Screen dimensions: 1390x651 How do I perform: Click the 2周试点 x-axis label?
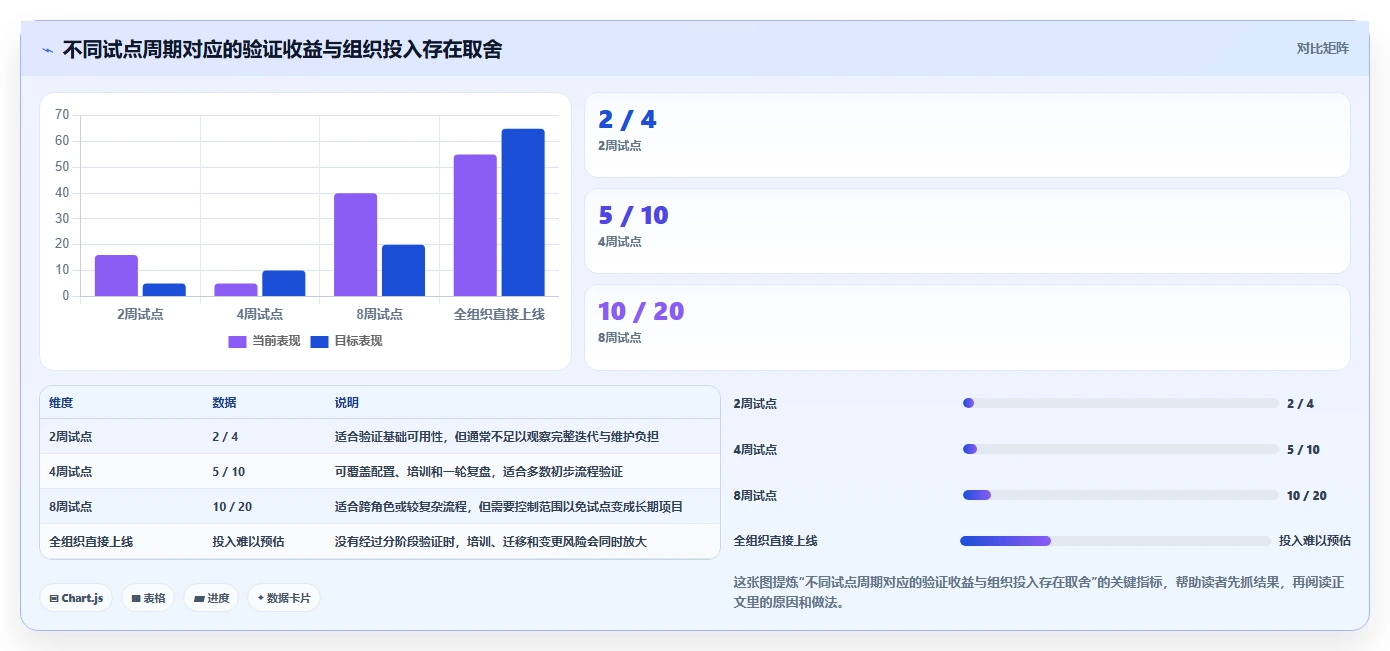tap(140, 314)
